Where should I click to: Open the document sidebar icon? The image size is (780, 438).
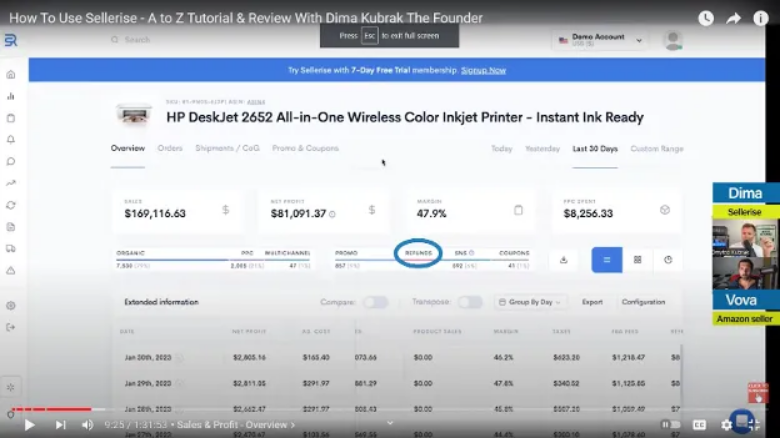click(11, 227)
